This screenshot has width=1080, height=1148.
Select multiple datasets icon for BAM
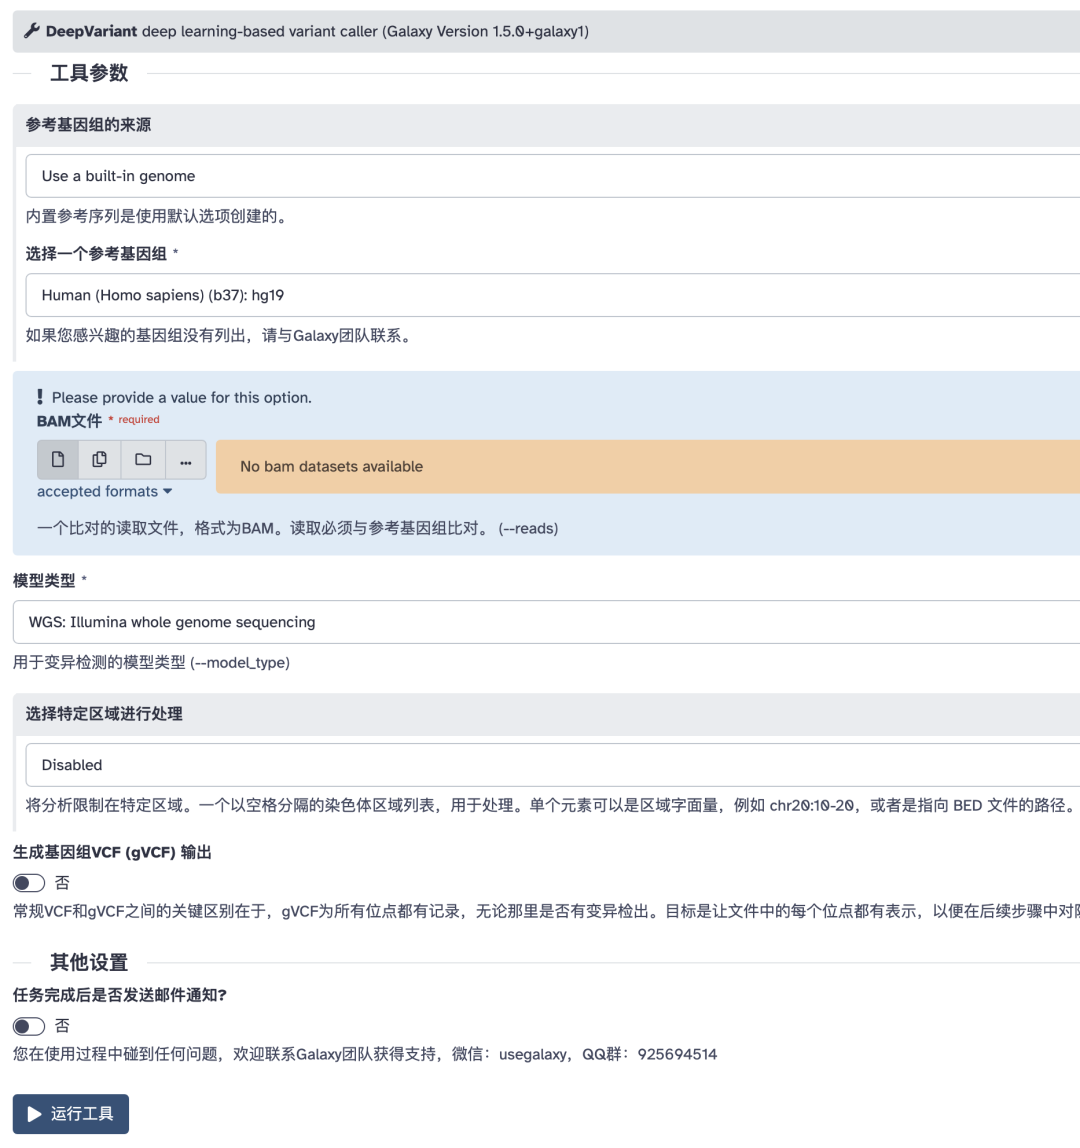(x=100, y=460)
